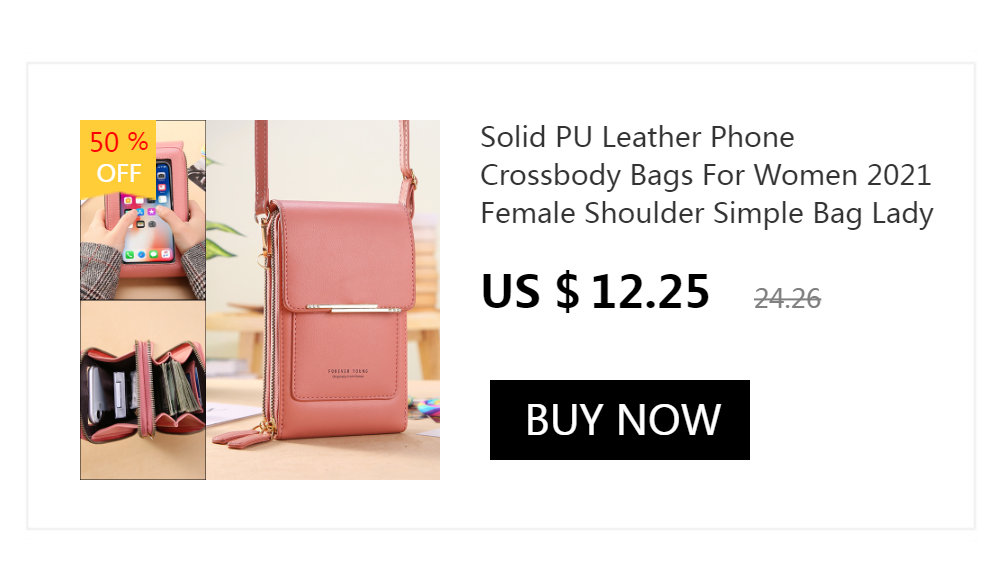This screenshot has width=1000, height=580.
Task: Click the main pink crossbody bag image
Action: (323, 300)
